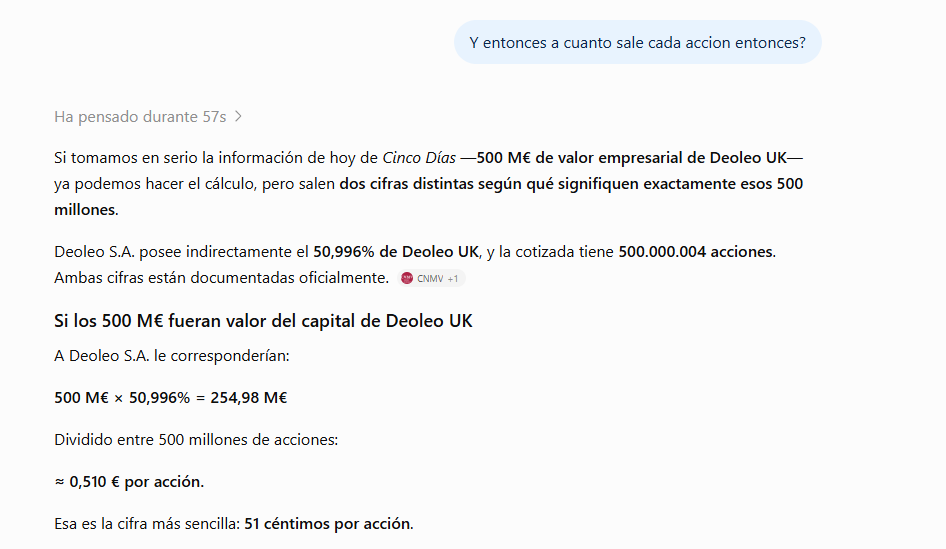Click the bold "500.000.004 acciones" figure
Viewport: 946px width, 549px height.
695,252
